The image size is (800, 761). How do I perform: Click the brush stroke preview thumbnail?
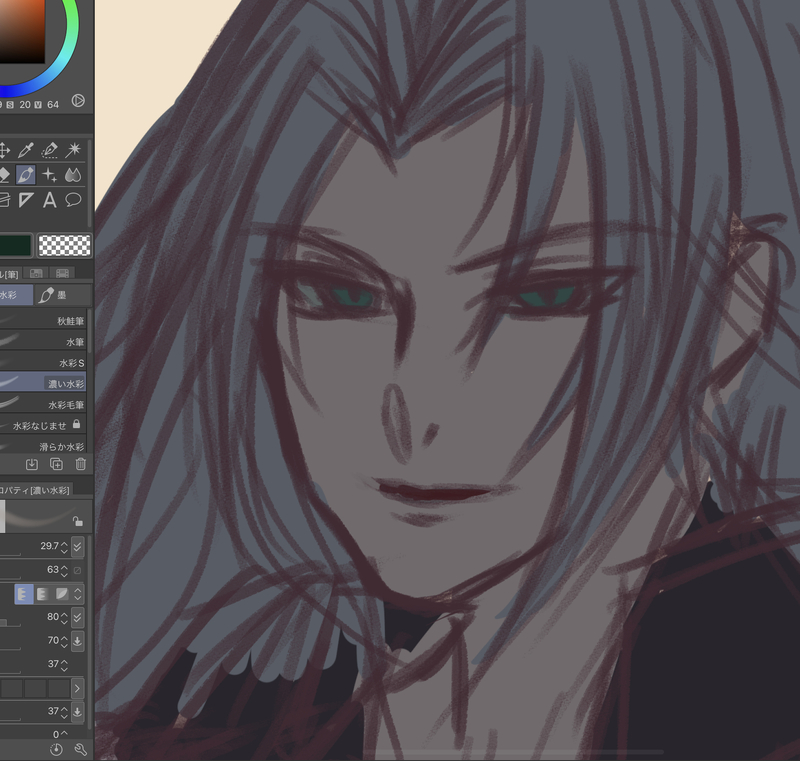click(41, 517)
